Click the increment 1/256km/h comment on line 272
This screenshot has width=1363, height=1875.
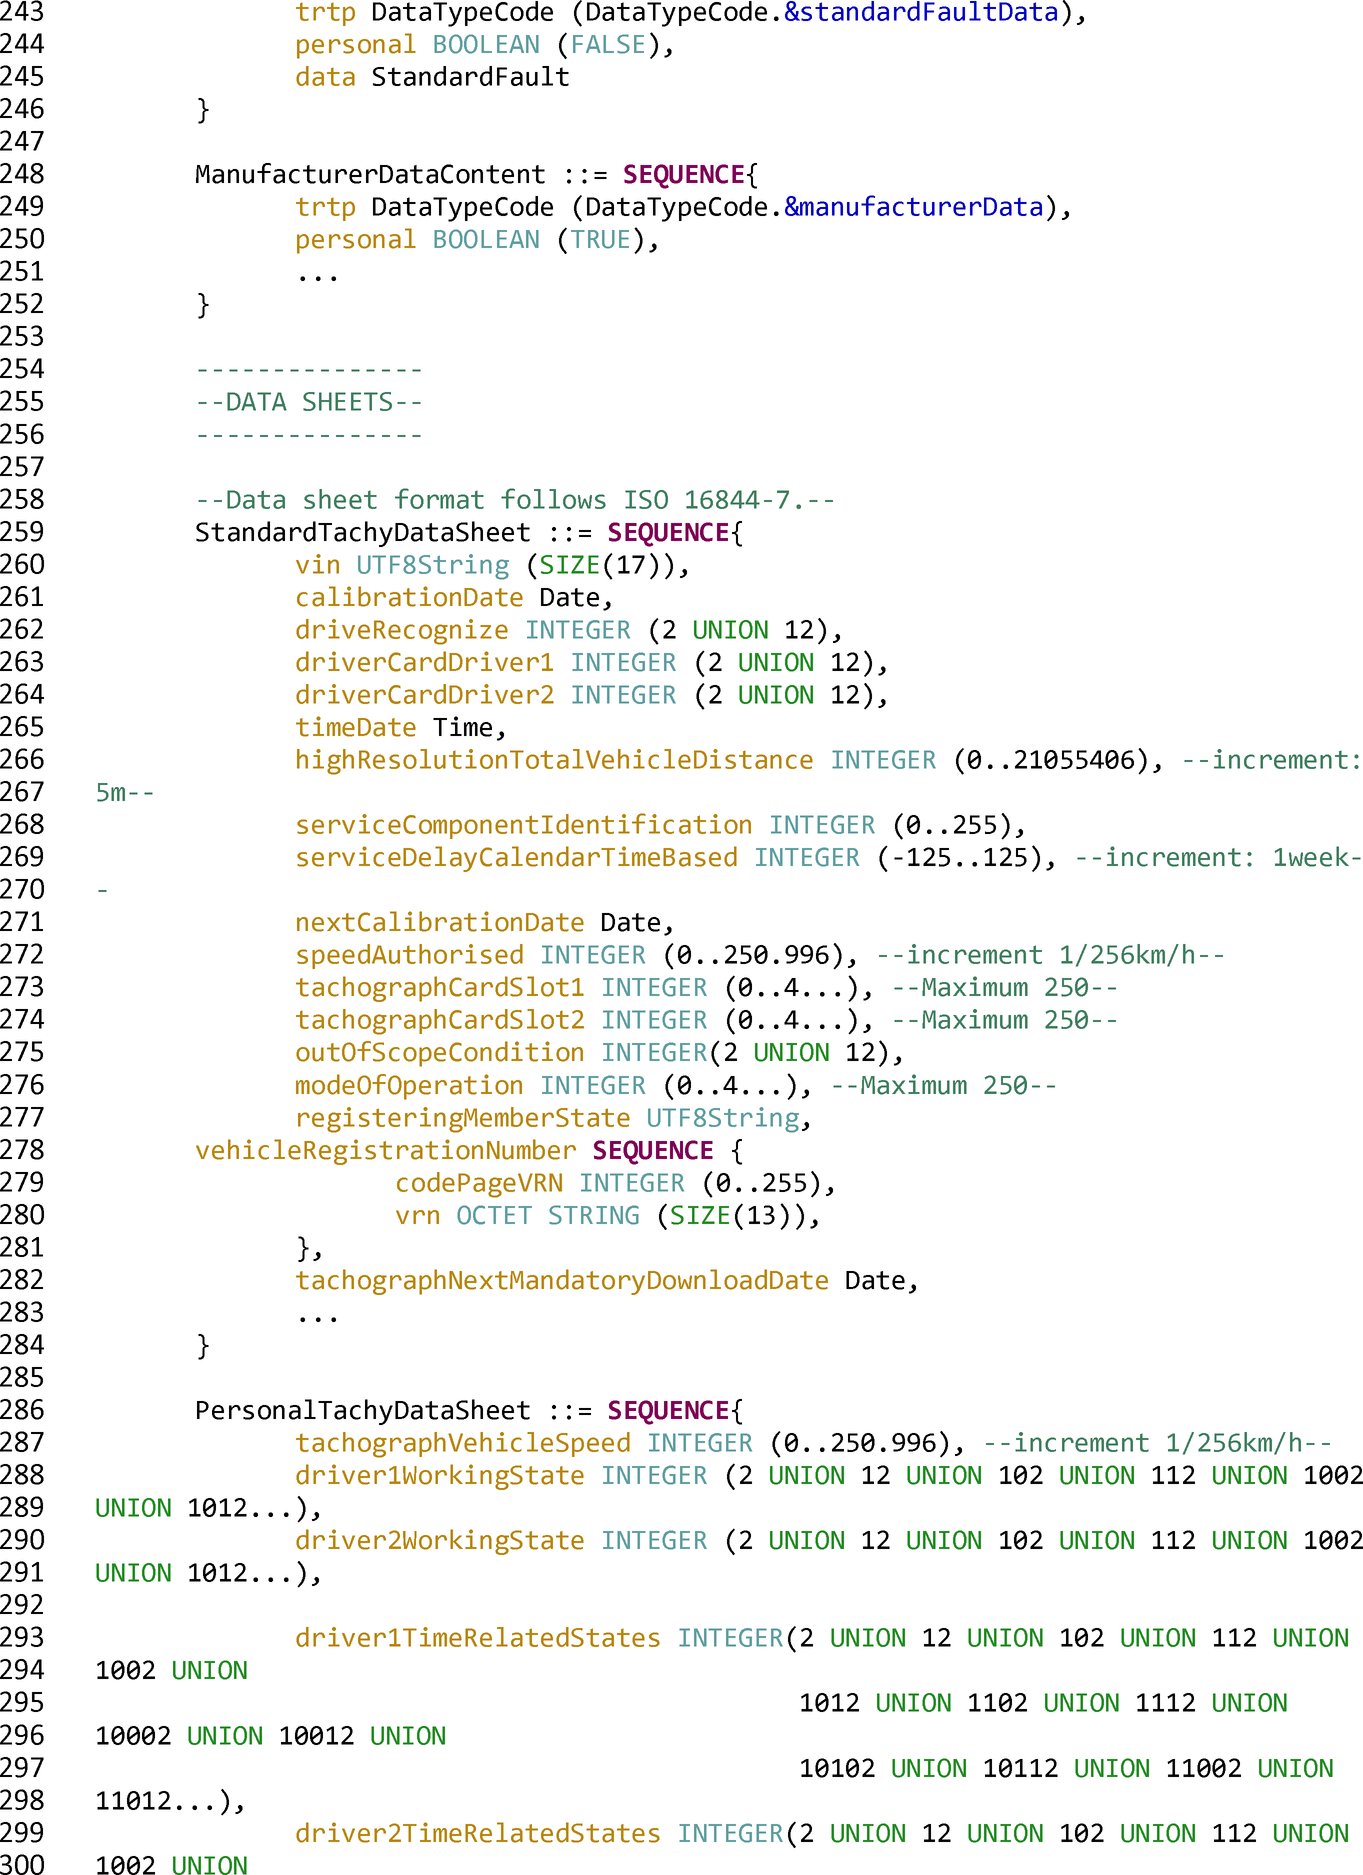tap(1050, 956)
